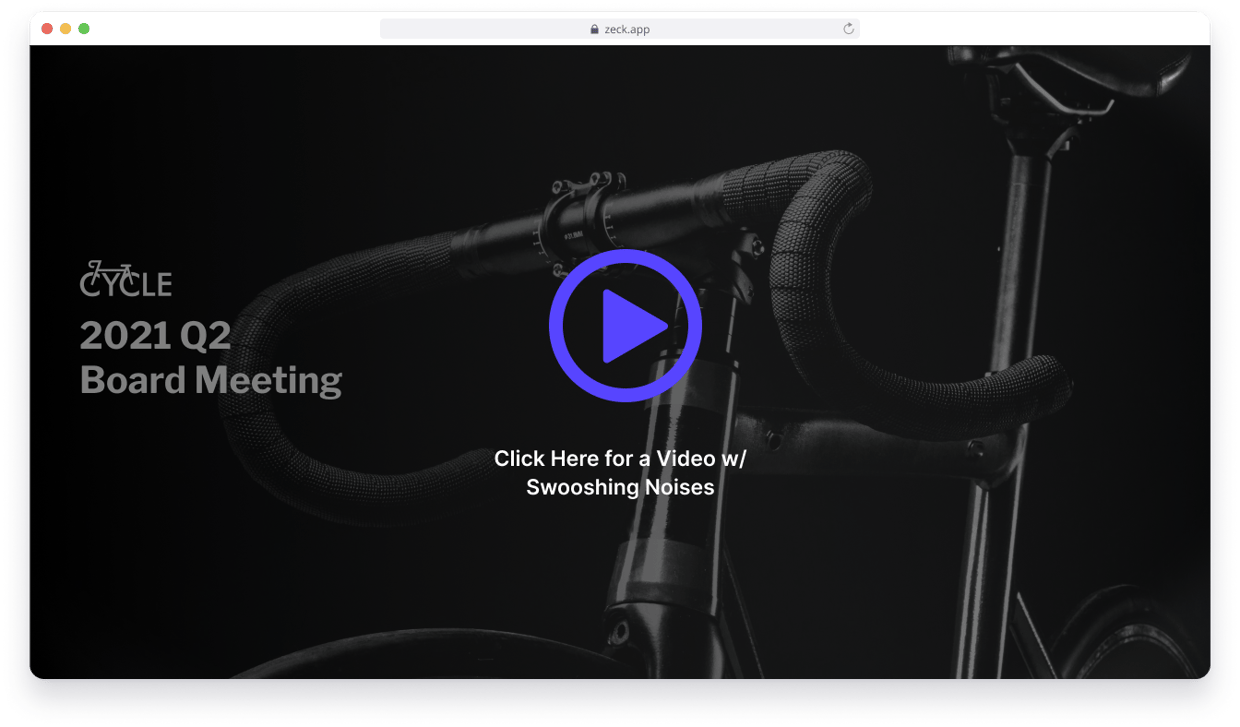
Task: Click the 'Click Here for a Video' caption
Action: click(x=619, y=458)
